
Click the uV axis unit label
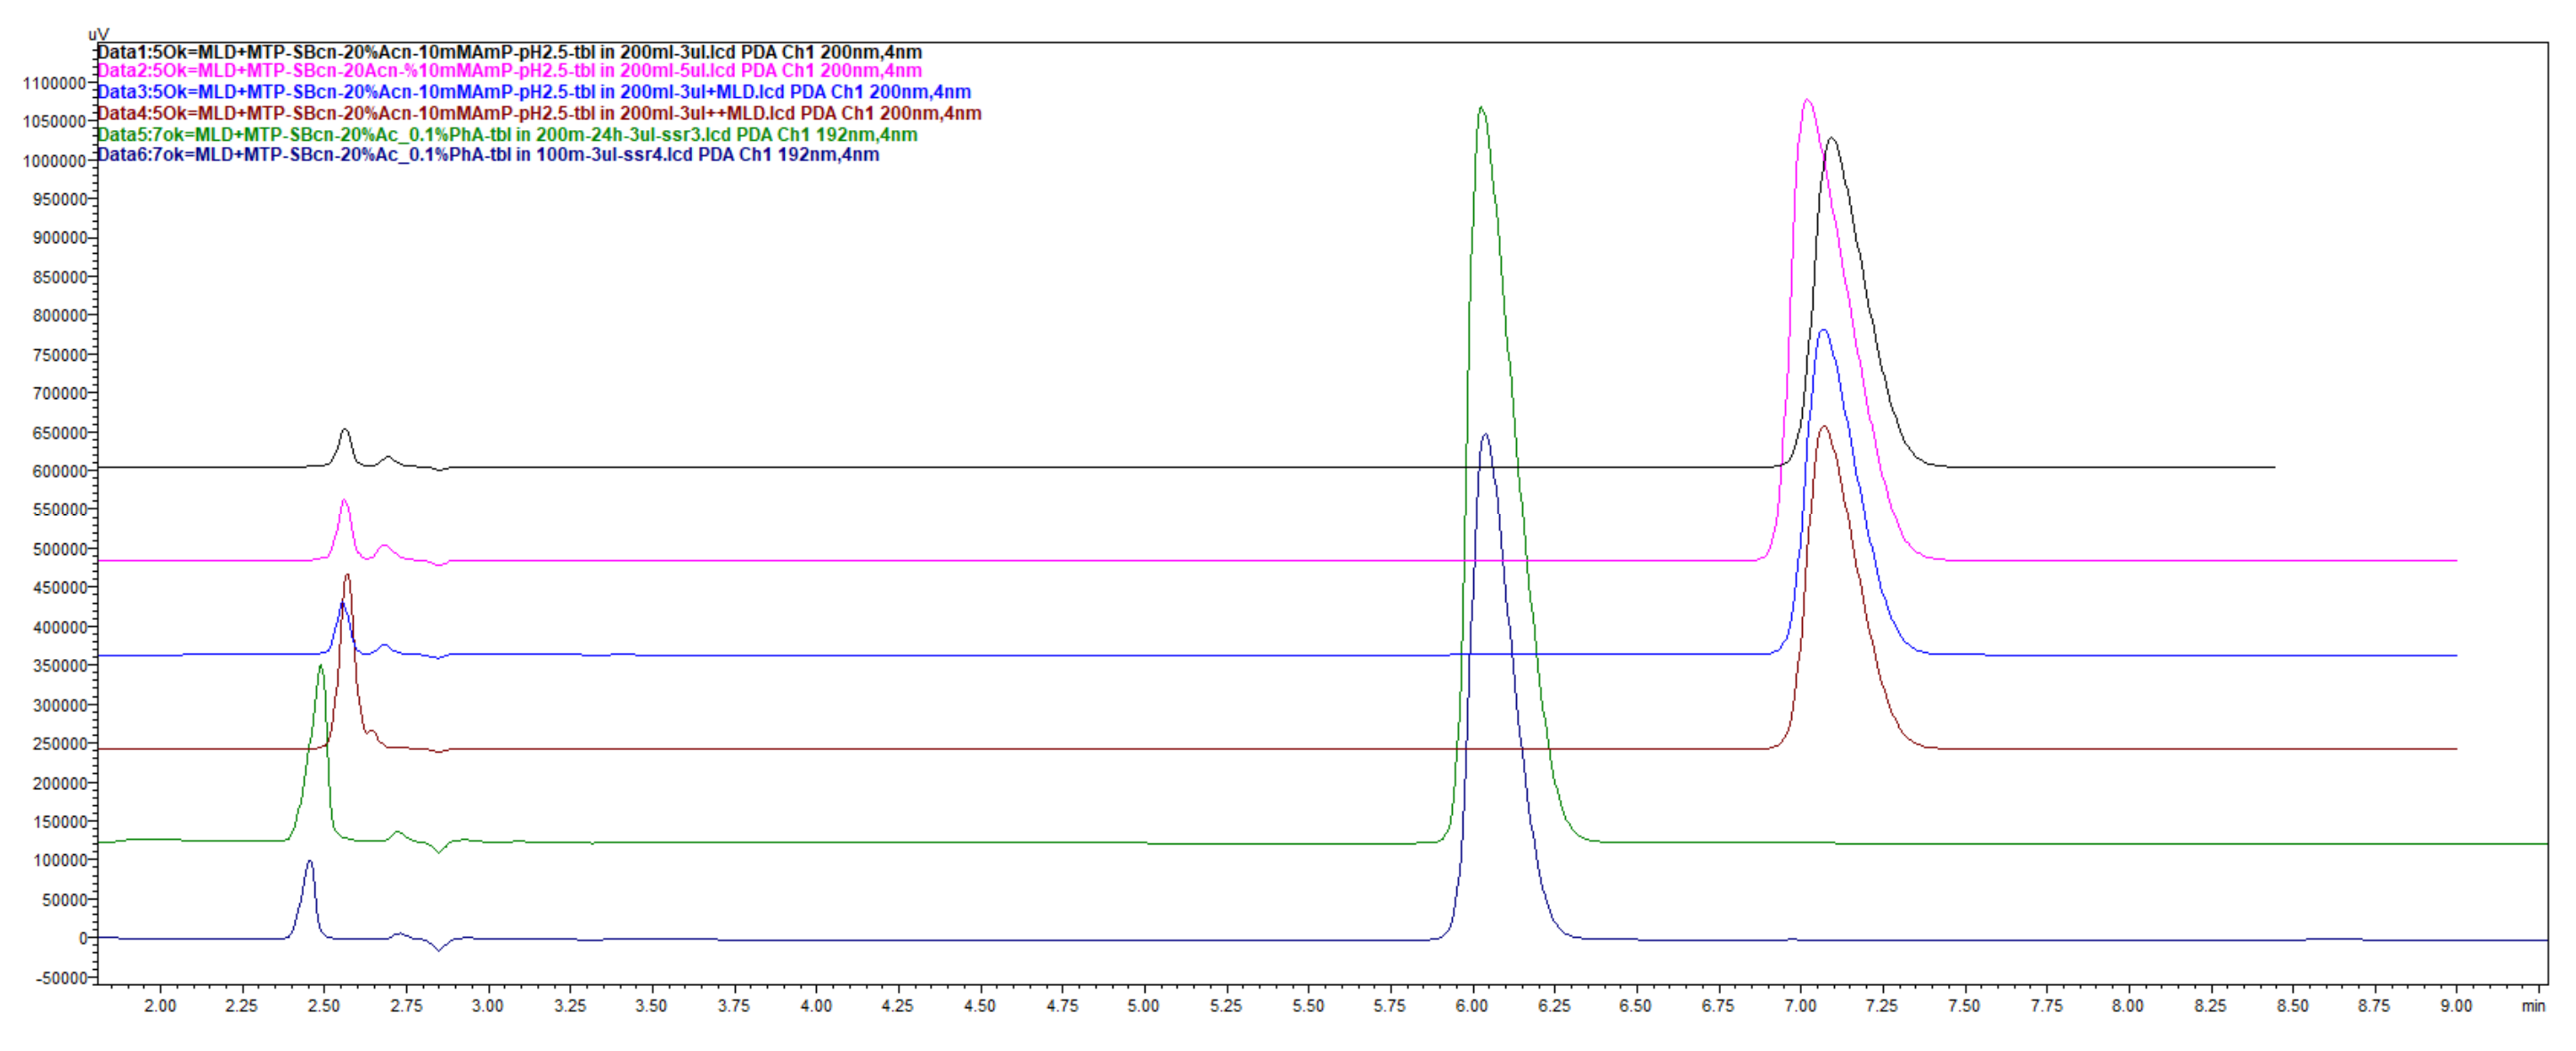pyautogui.click(x=97, y=32)
